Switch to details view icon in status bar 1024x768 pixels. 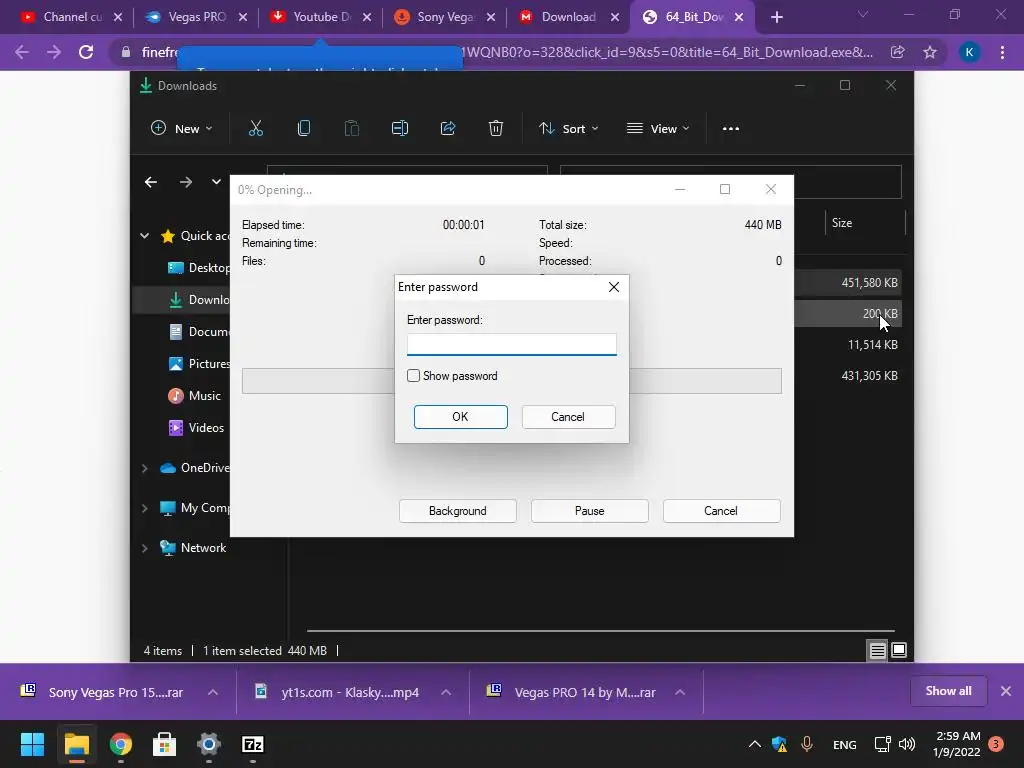click(x=877, y=650)
